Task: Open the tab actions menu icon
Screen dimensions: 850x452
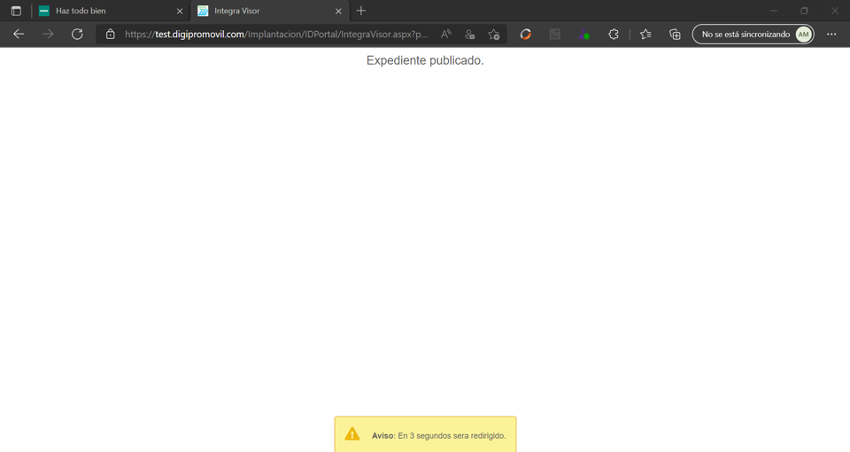Action: pyautogui.click(x=16, y=11)
